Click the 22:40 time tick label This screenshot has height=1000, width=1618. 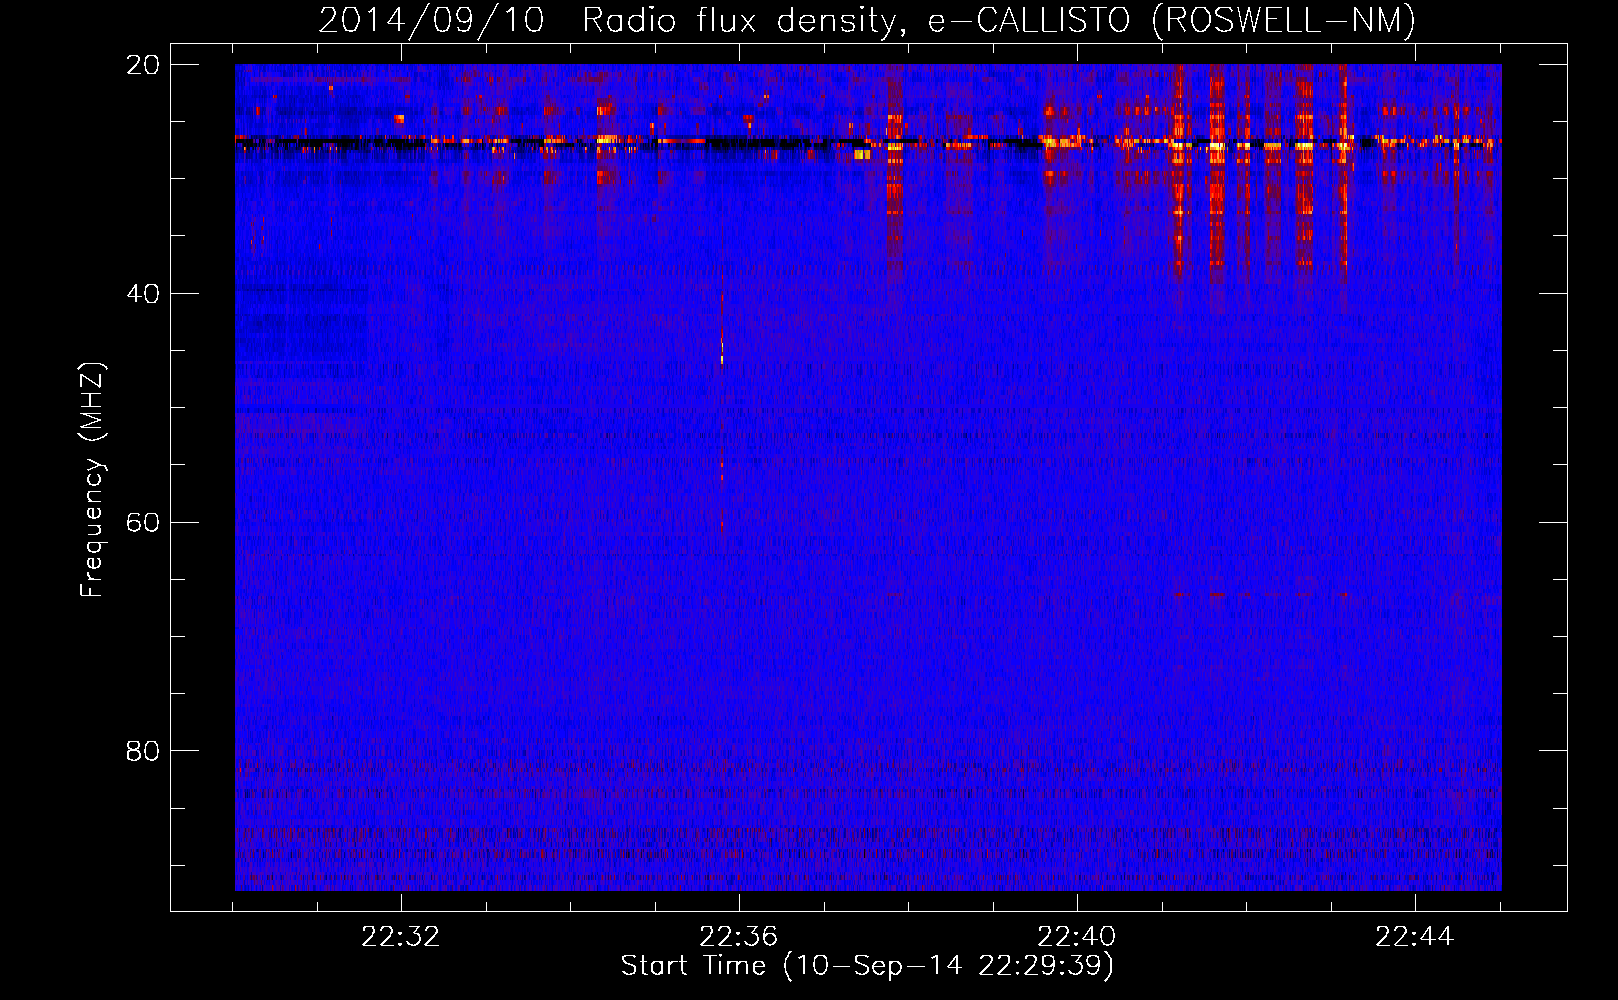pos(1077,937)
